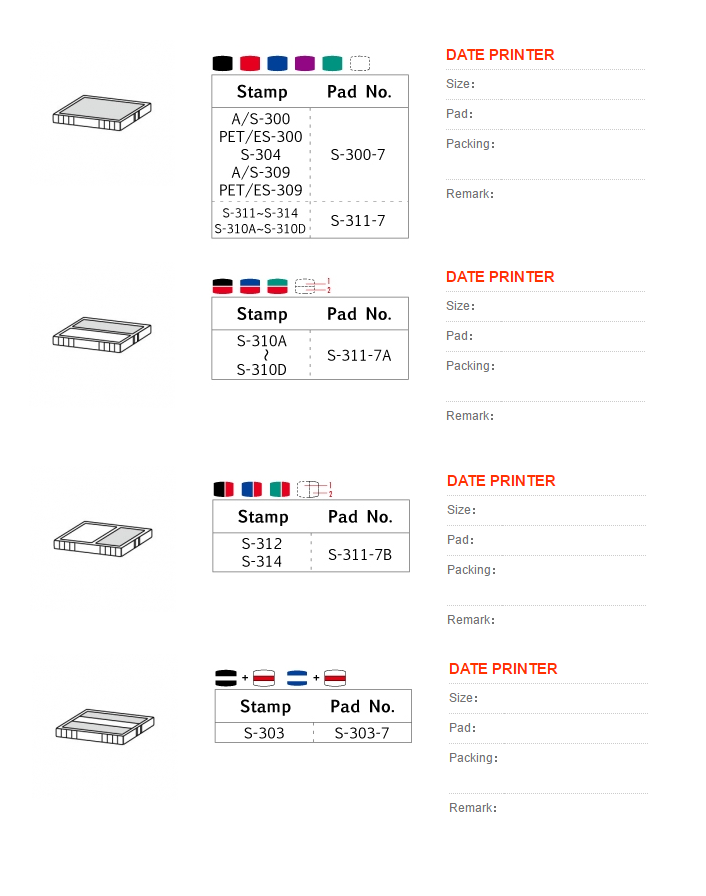The height and width of the screenshot is (896, 706).
Task: Click the blue strip pad icon for S-303
Action: (x=297, y=678)
